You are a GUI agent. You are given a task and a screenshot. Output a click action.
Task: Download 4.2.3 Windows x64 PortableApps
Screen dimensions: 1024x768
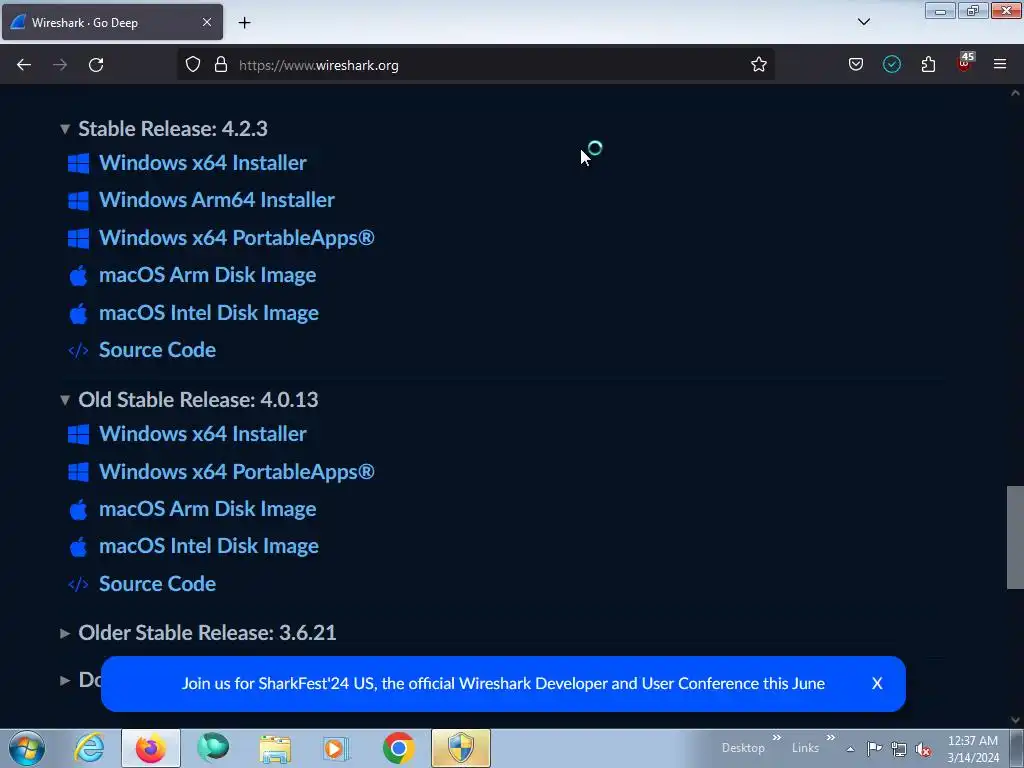point(236,238)
